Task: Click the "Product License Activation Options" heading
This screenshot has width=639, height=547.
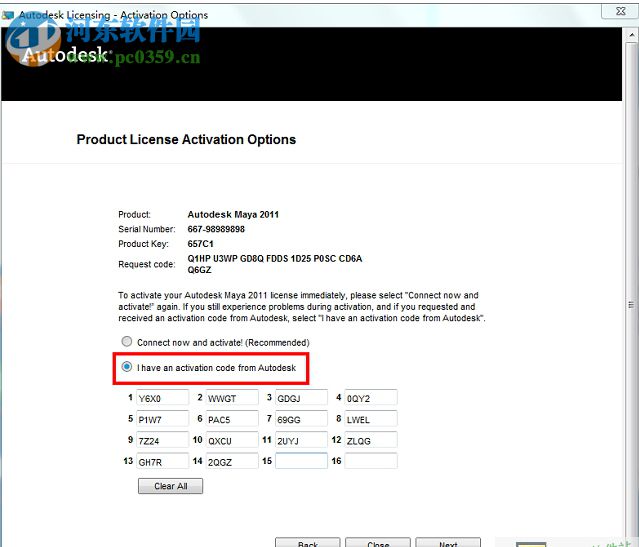Action: 186,139
